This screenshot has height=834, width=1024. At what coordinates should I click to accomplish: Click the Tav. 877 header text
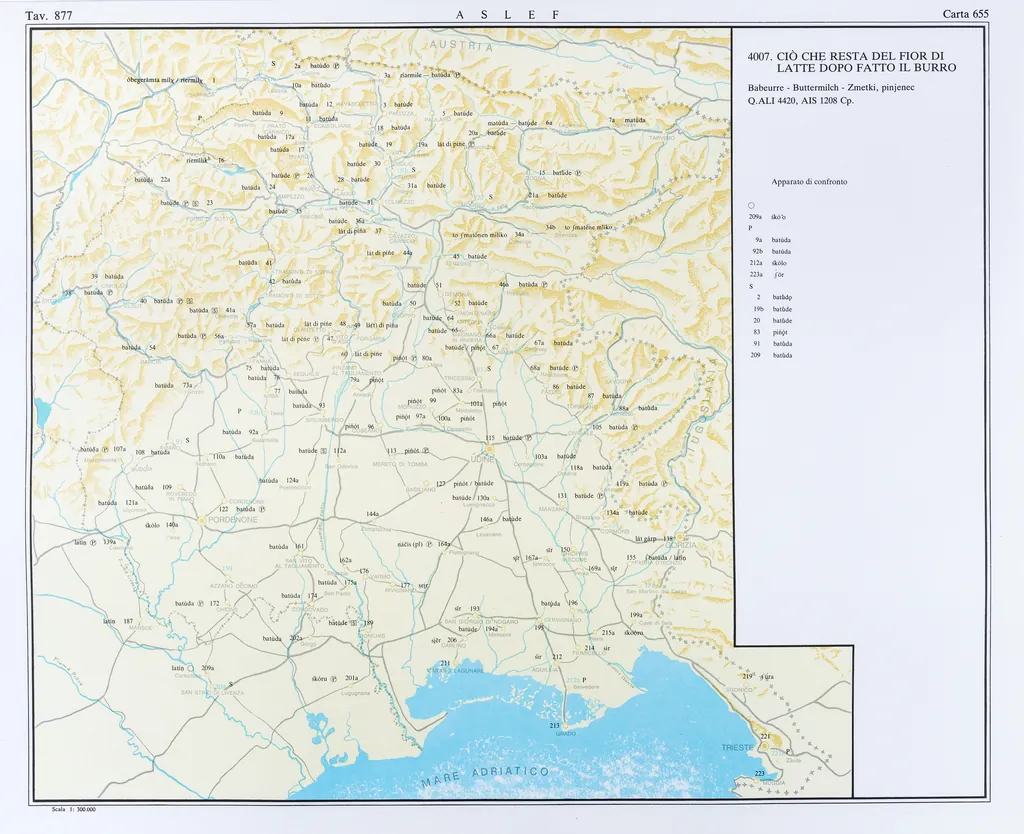click(x=49, y=14)
